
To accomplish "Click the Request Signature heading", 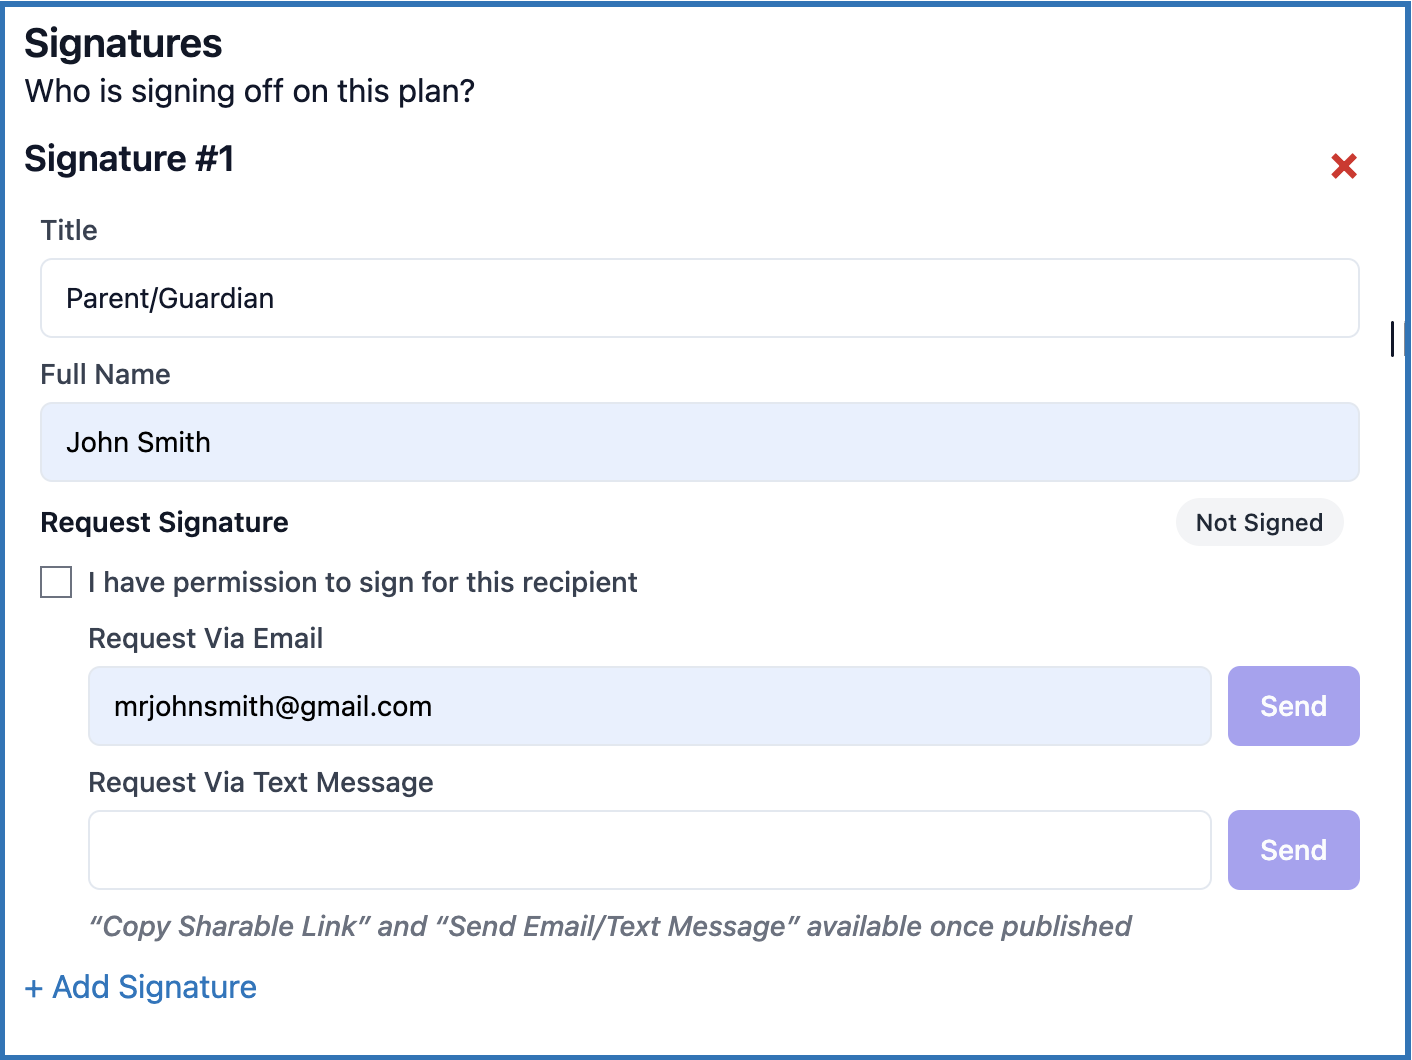I will [x=164, y=522].
